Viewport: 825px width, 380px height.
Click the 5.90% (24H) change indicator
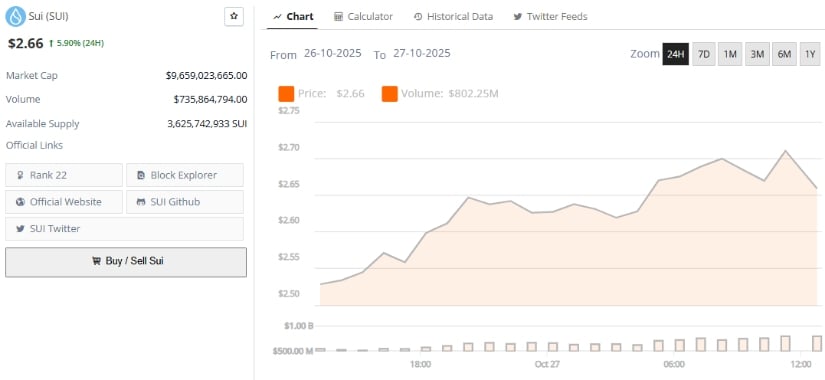pyautogui.click(x=76, y=43)
